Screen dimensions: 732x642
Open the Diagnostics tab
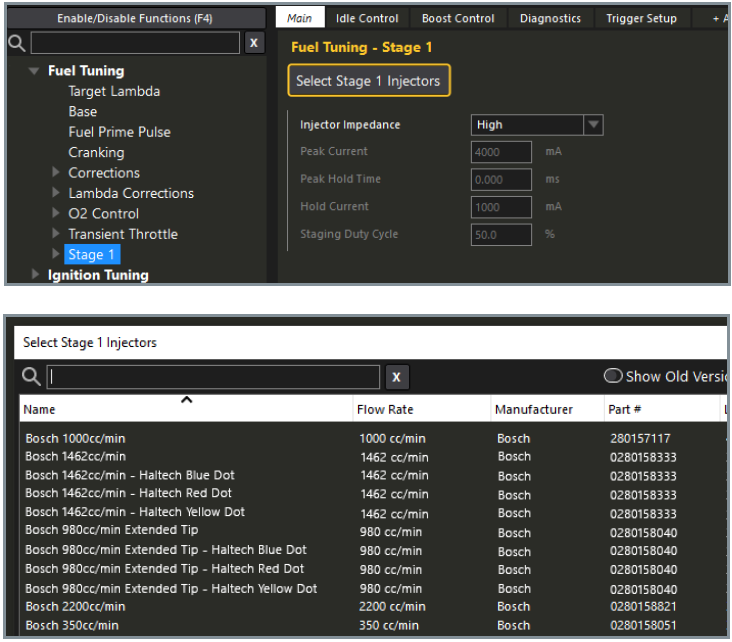click(x=550, y=18)
